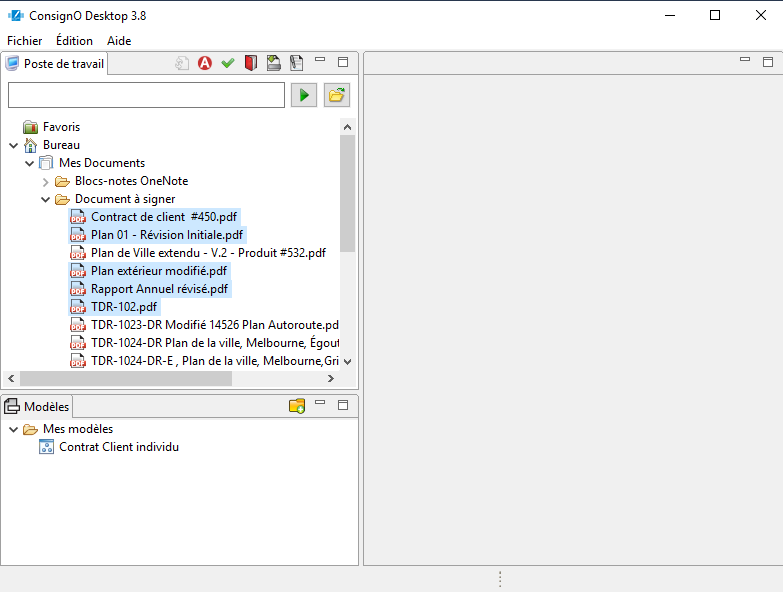Click the horizontal scroll left arrow
The height and width of the screenshot is (592, 783).
click(11, 378)
